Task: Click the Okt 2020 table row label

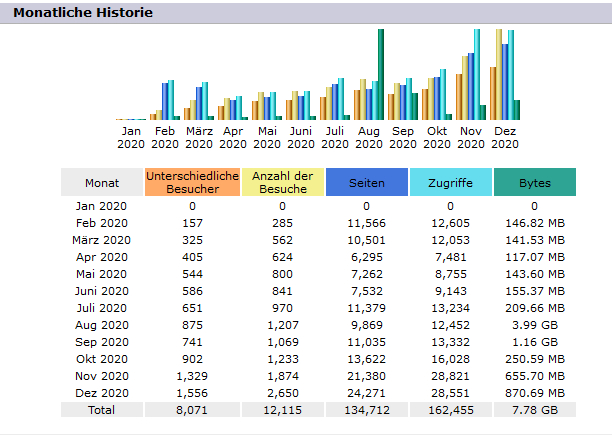Action: 103,358
